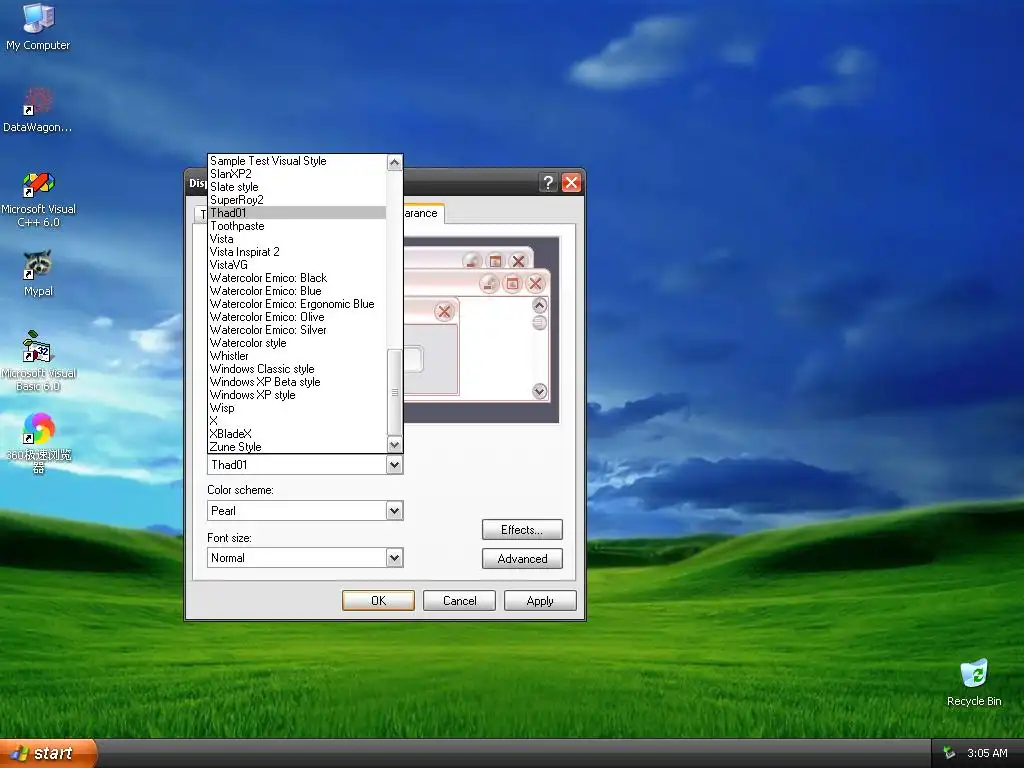Choose Windows Classic style
Screen dimensions: 1024x768
(297, 369)
